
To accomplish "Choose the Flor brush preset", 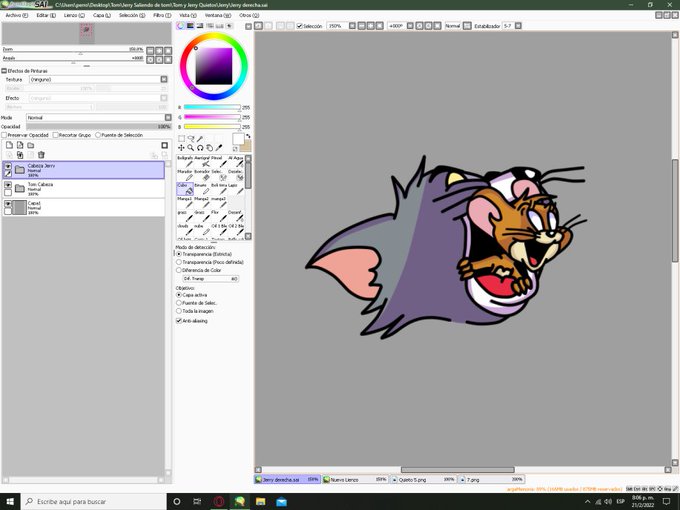I will pos(218,216).
